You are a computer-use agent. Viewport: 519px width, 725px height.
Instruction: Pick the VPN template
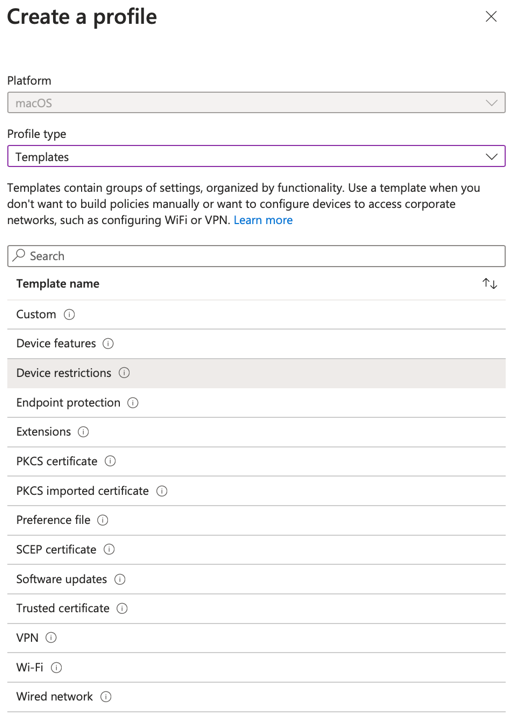[256, 638]
